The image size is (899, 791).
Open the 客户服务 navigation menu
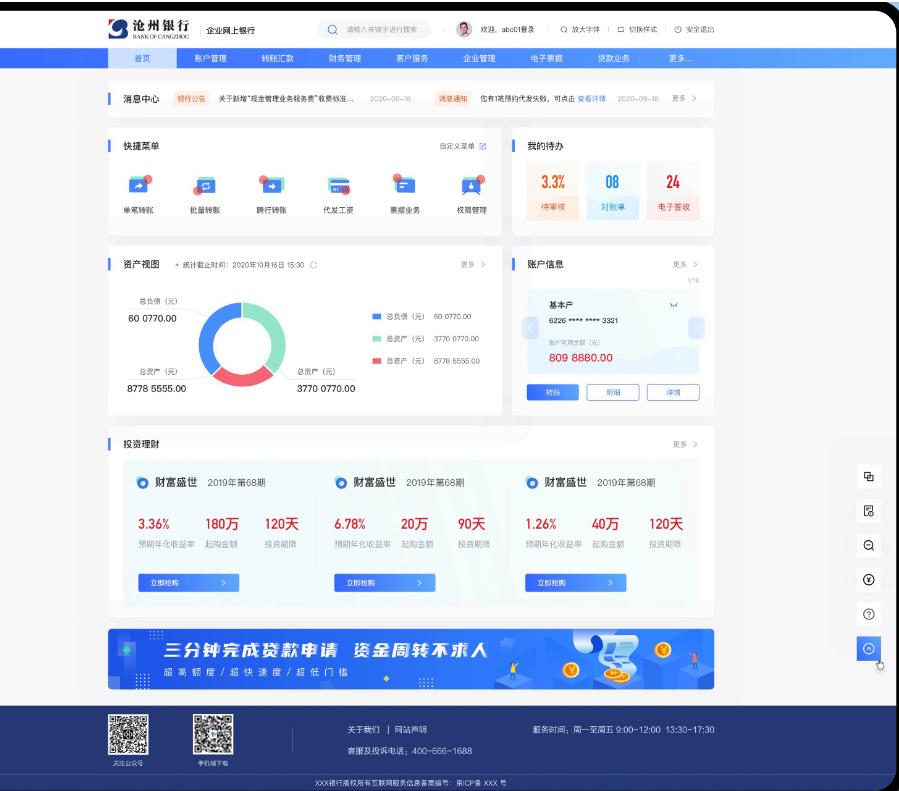412,58
